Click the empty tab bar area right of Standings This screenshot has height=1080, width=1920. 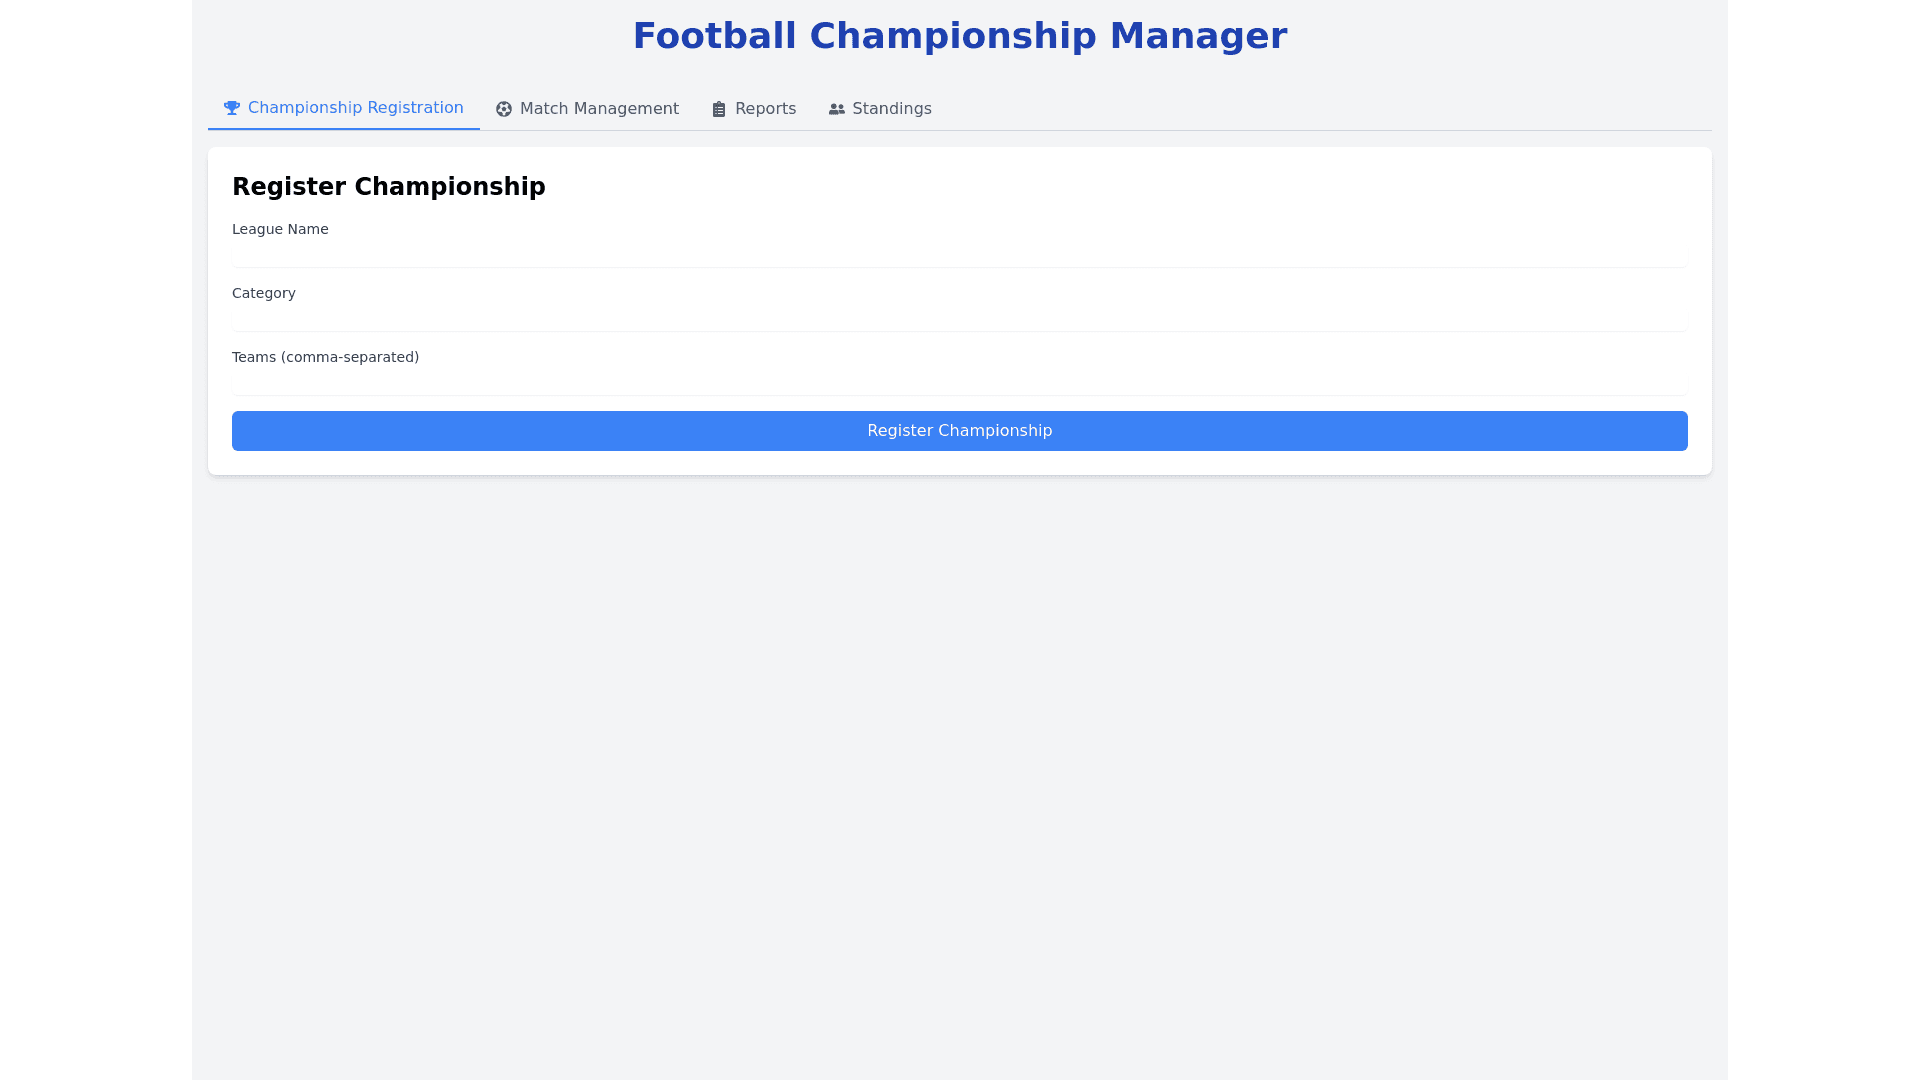click(x=1300, y=109)
